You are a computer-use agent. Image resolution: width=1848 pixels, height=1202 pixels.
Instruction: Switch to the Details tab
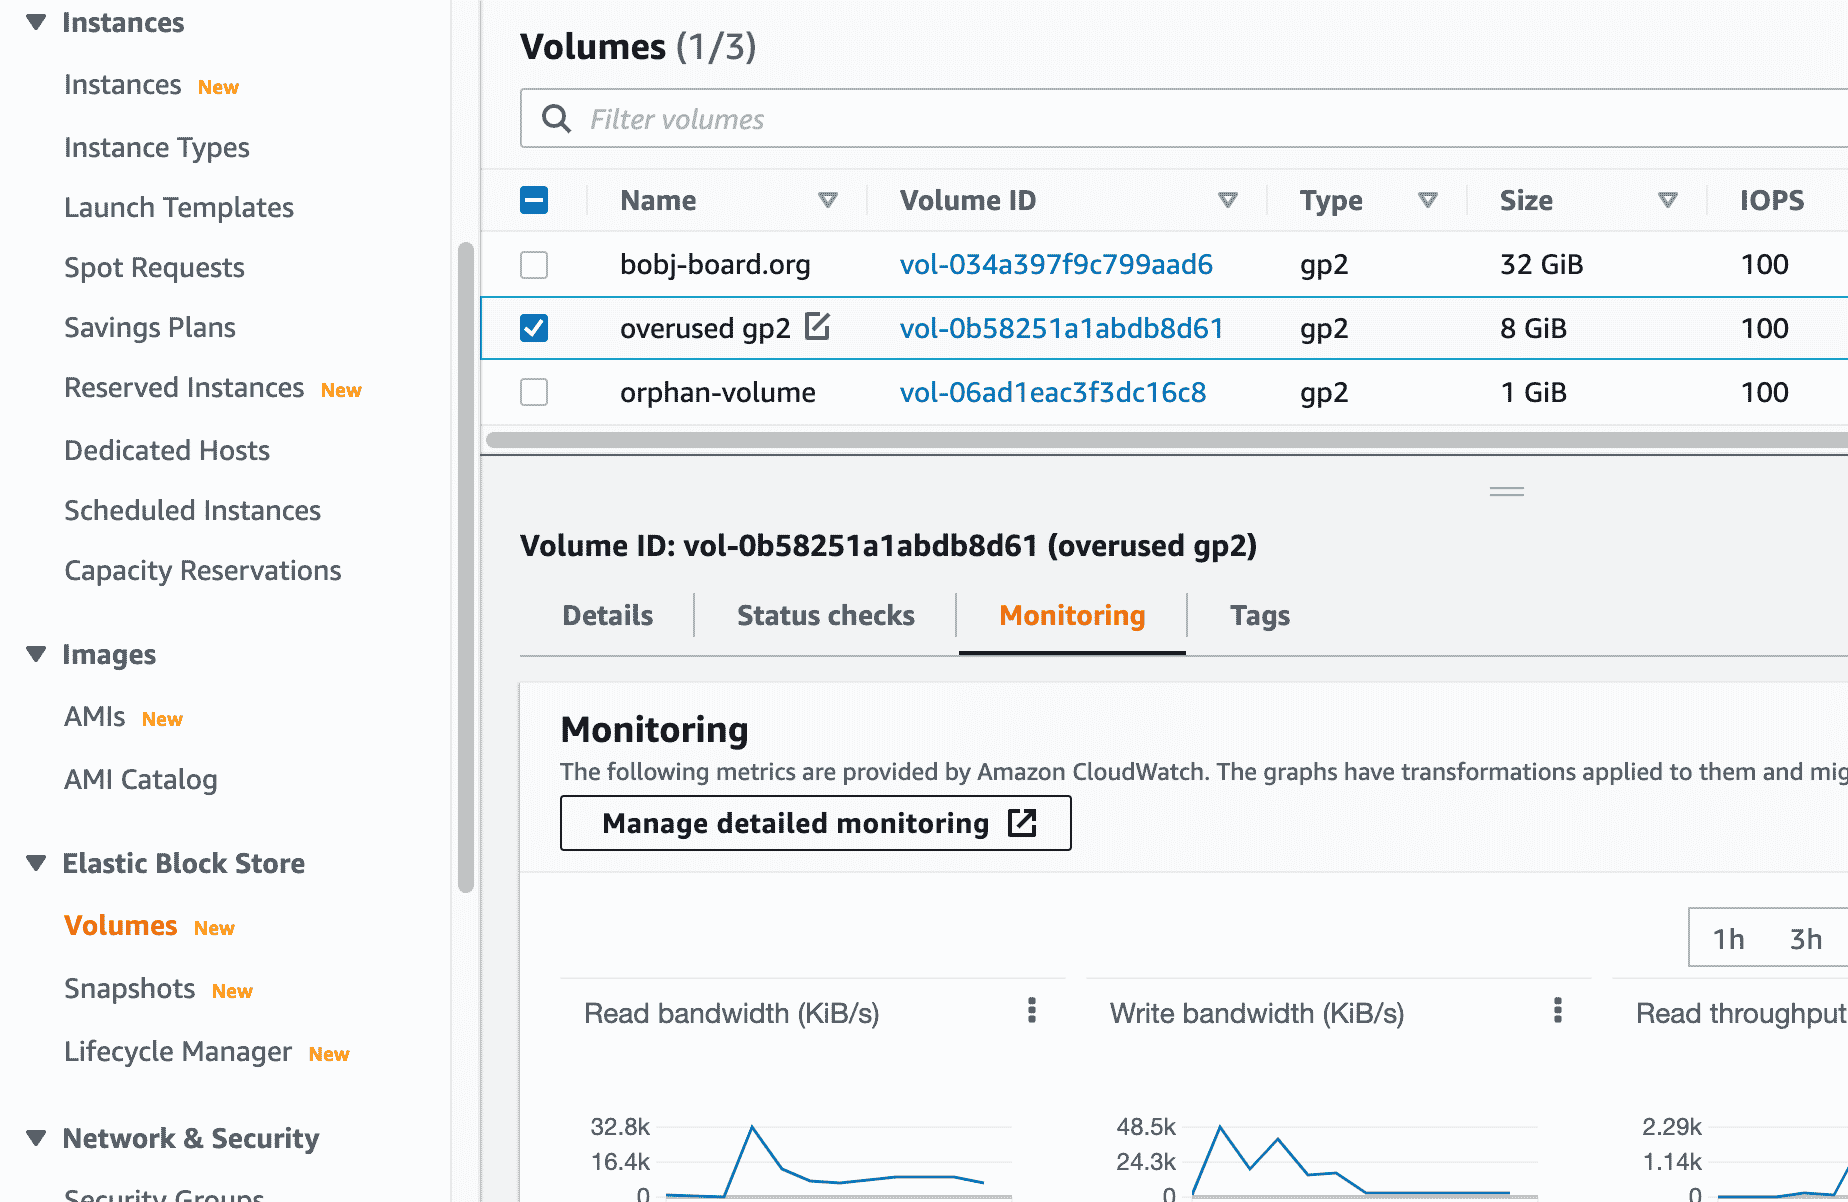pyautogui.click(x=607, y=615)
